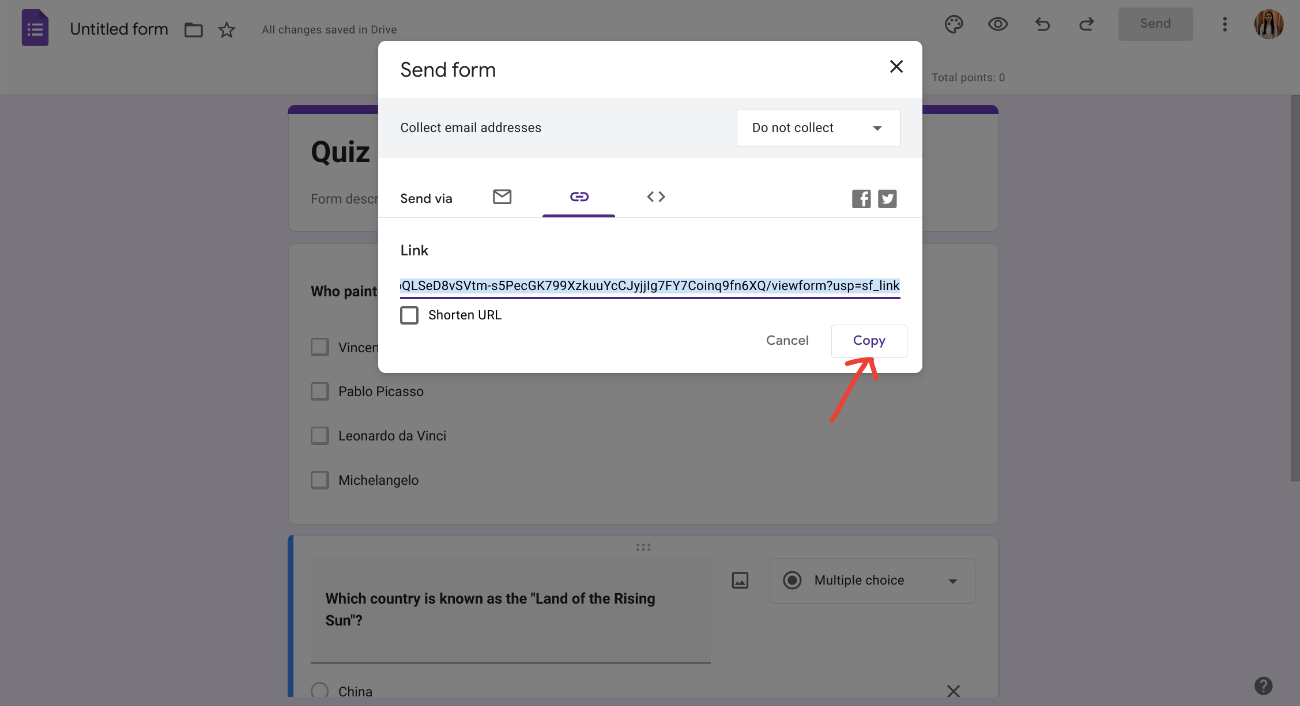This screenshot has height=706, width=1300.
Task: Select the China radio button
Action: pyautogui.click(x=320, y=690)
